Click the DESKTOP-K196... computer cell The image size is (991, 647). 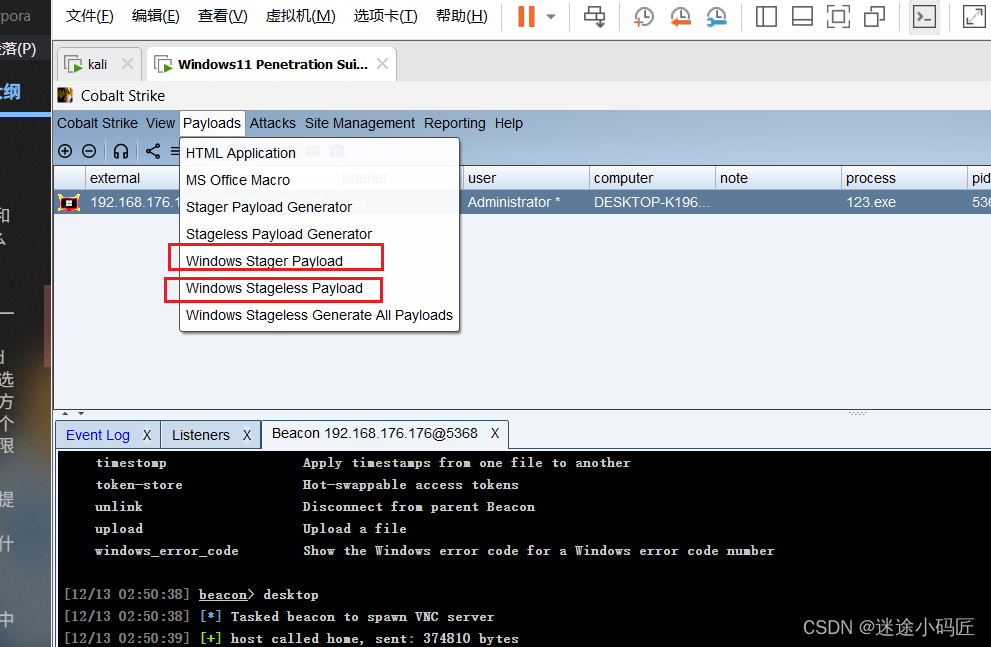coord(652,202)
